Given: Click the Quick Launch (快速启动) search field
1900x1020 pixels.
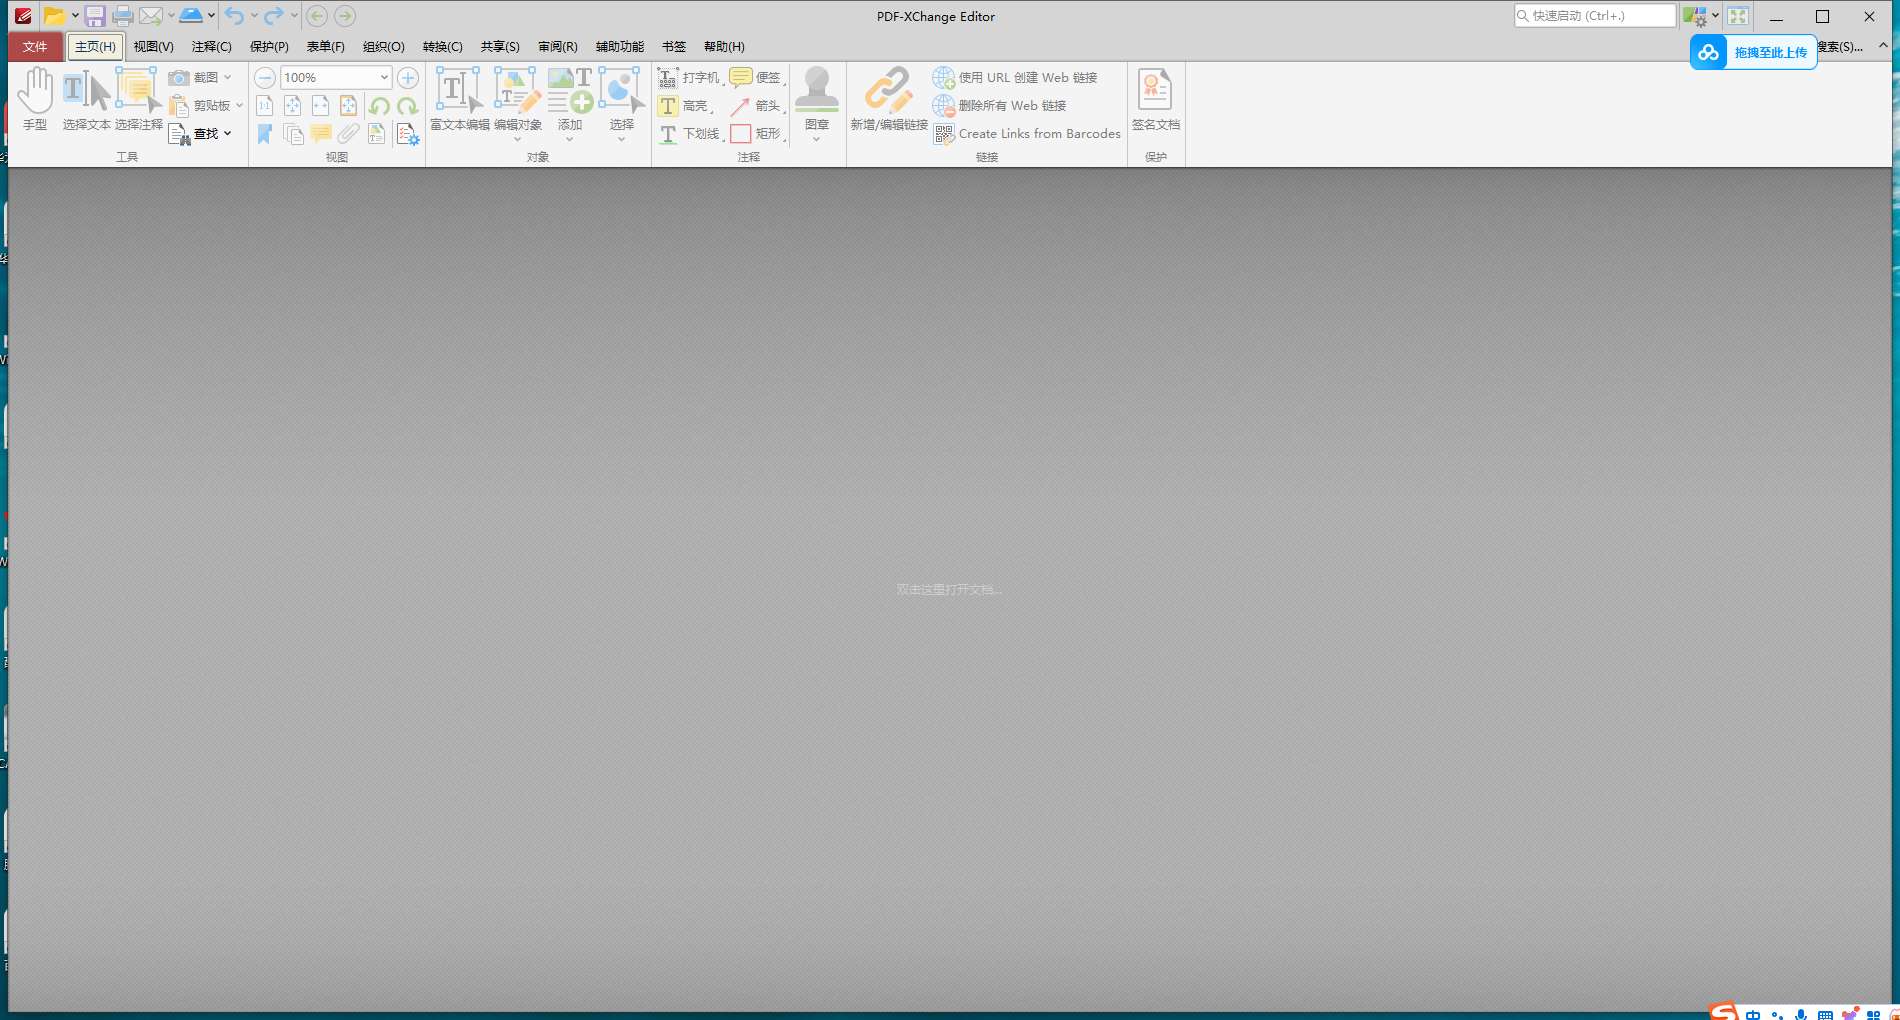Looking at the screenshot, I should (x=1595, y=16).
